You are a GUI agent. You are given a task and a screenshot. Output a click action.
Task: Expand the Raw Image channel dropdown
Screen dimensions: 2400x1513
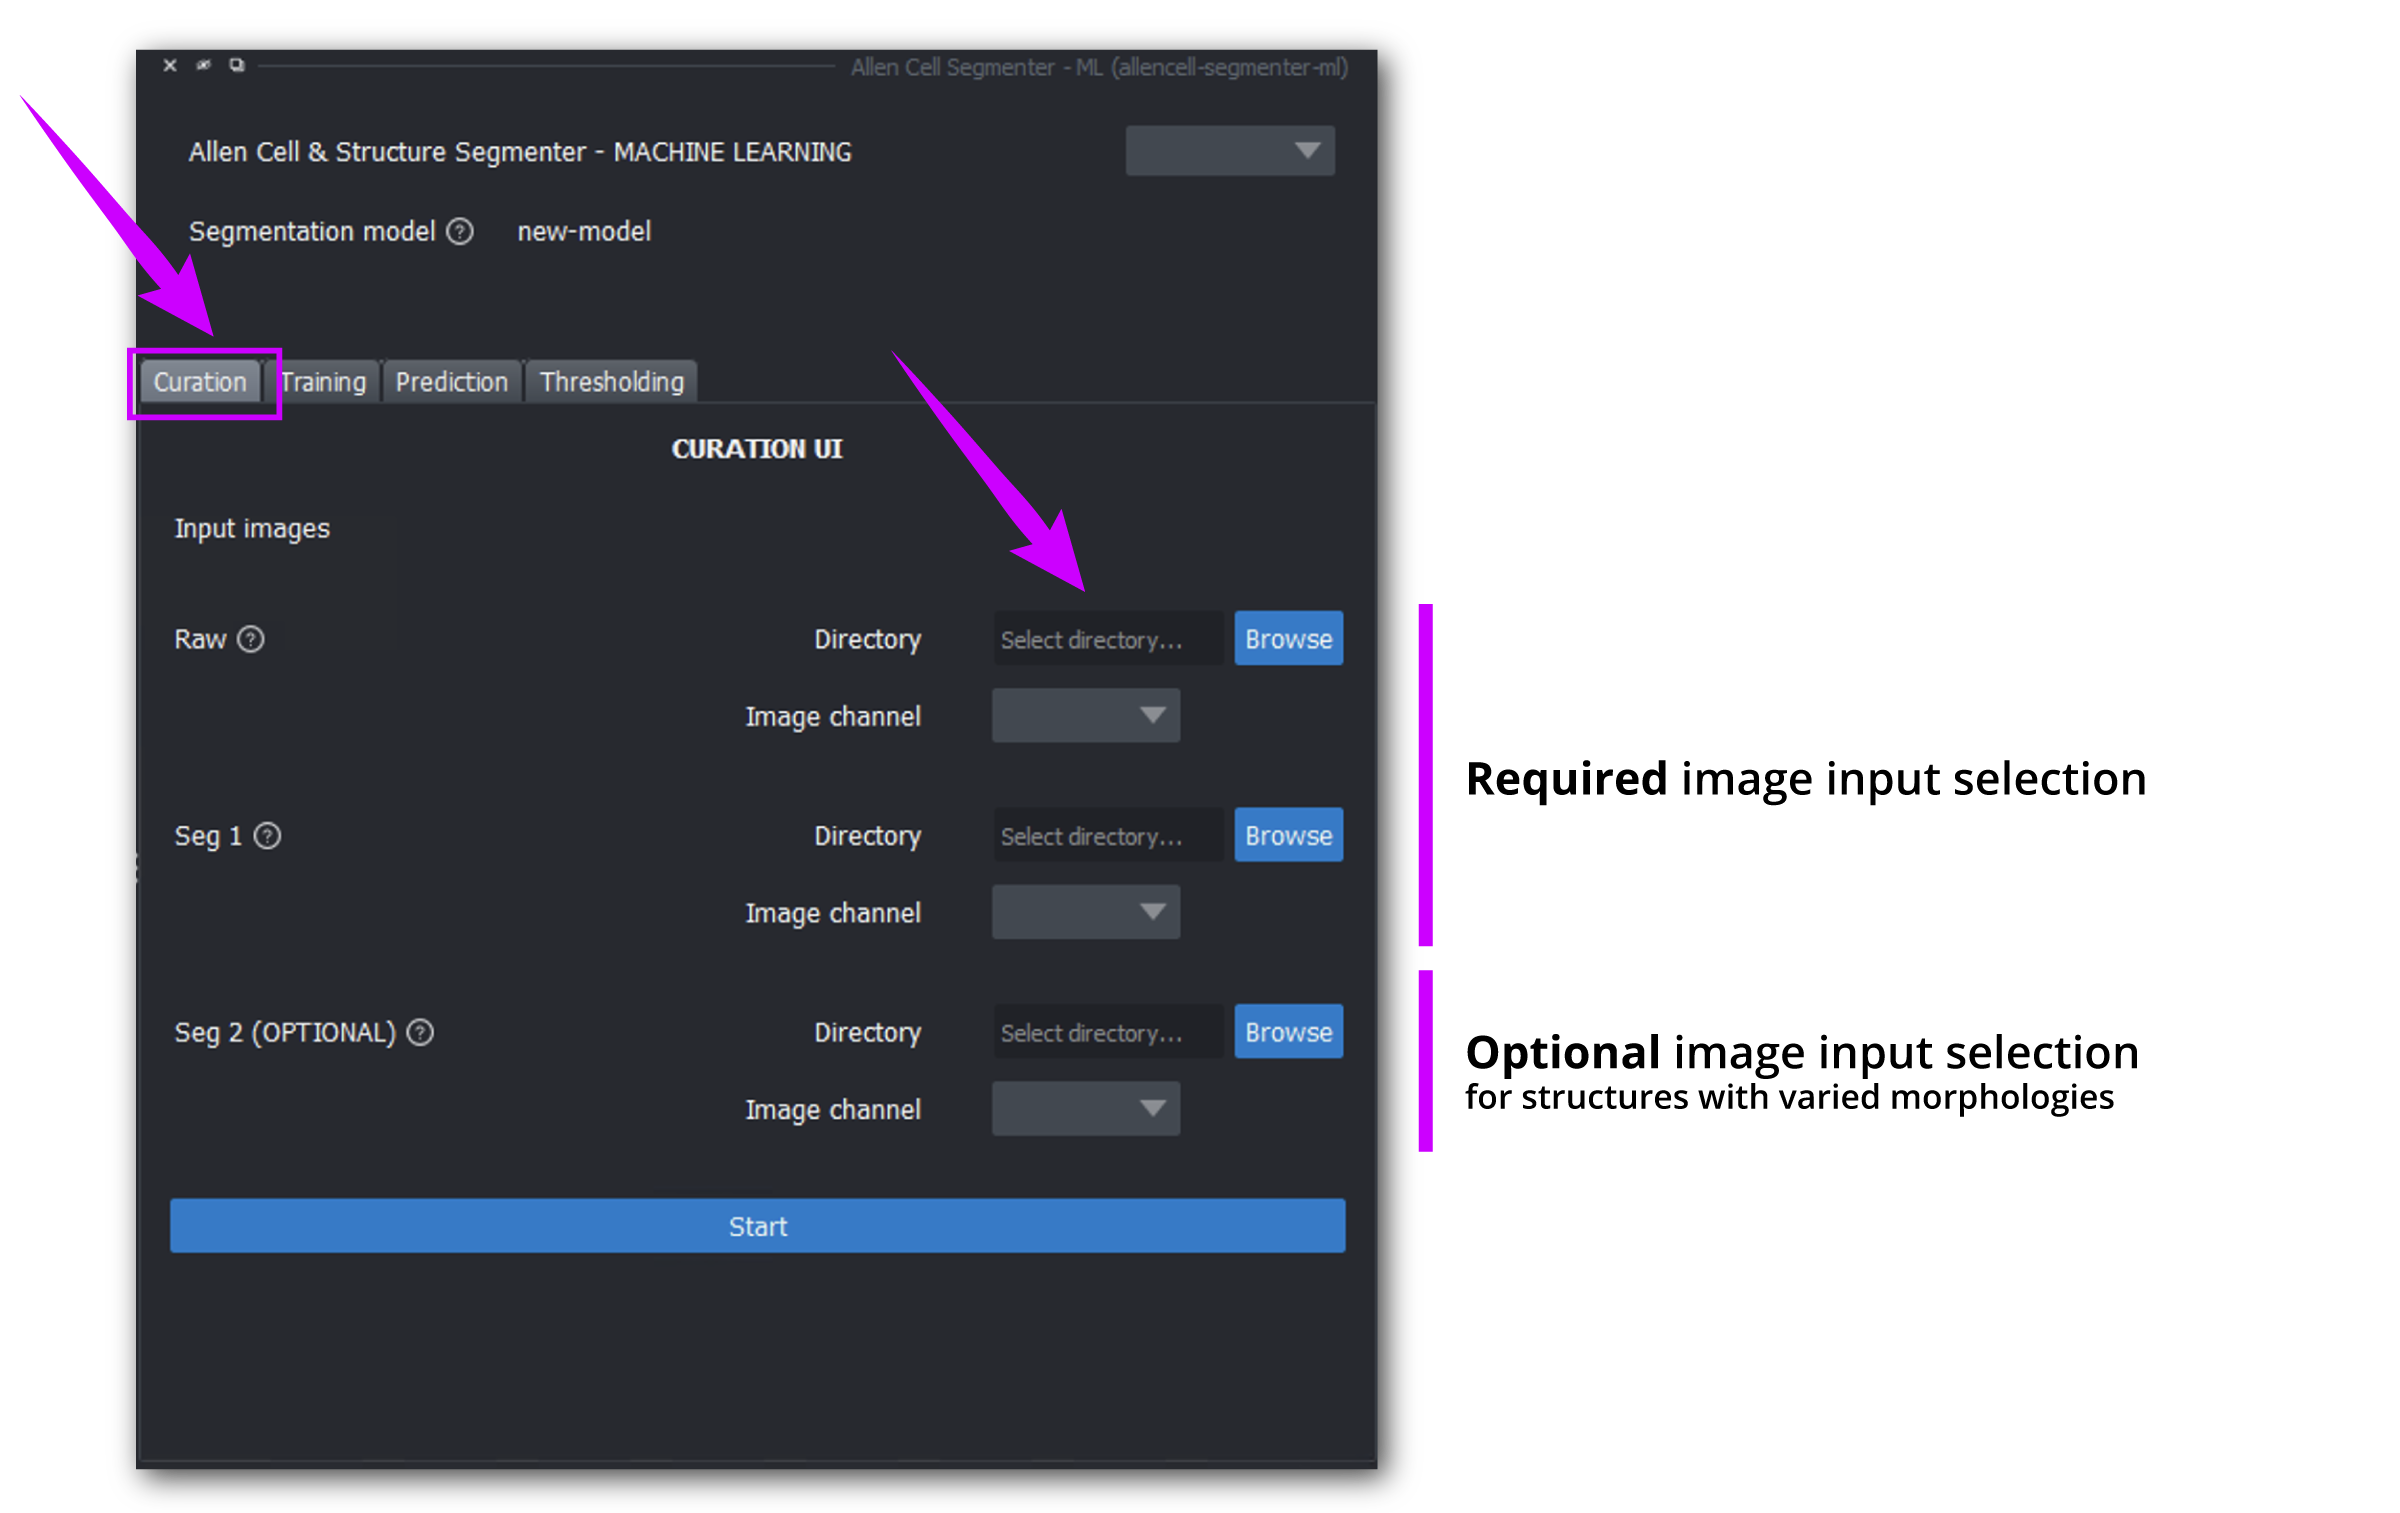click(x=1086, y=715)
